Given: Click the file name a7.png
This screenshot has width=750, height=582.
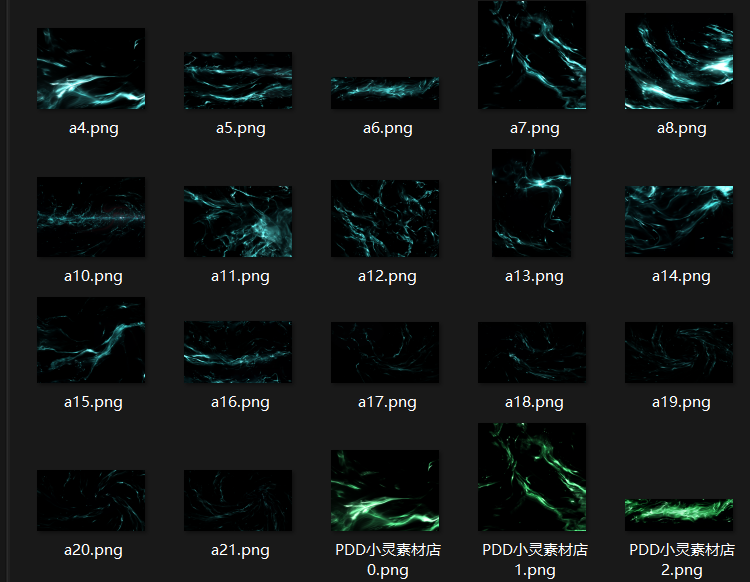Looking at the screenshot, I should point(534,128).
